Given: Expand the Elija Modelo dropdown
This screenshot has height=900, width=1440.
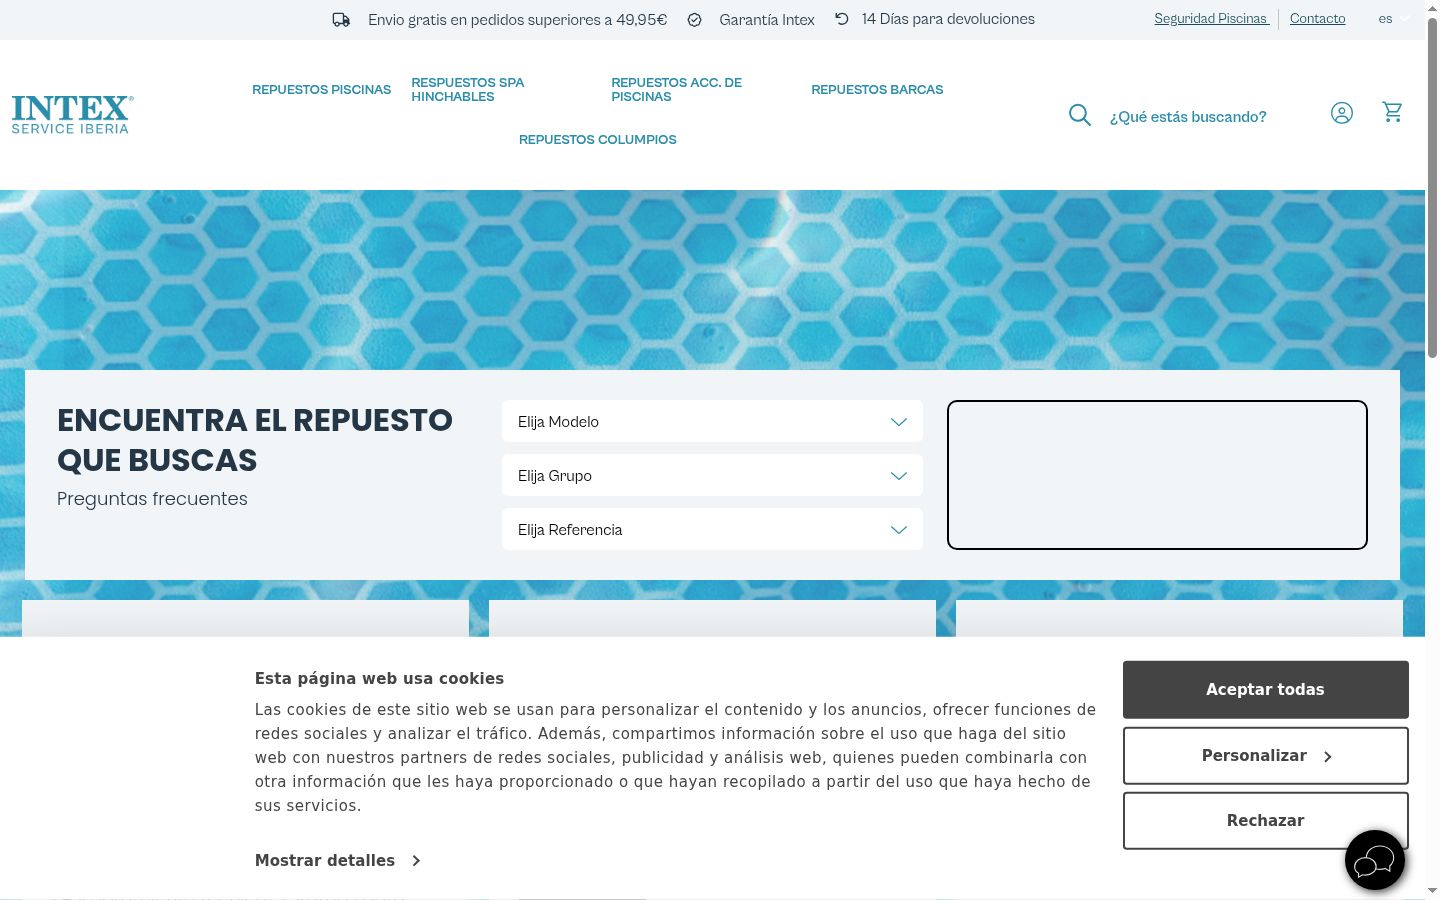Looking at the screenshot, I should click(712, 422).
